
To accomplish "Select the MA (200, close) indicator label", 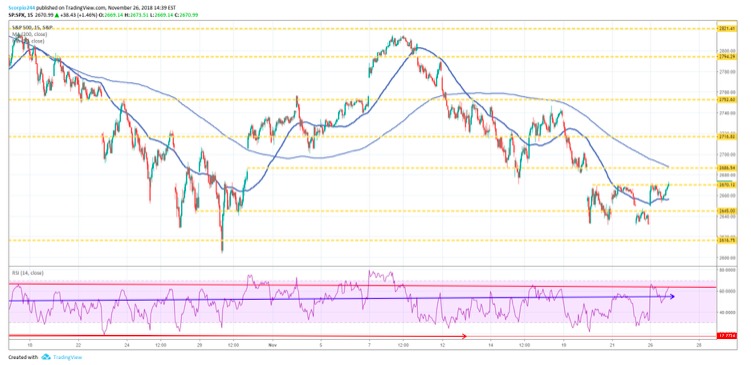I will [x=29, y=35].
